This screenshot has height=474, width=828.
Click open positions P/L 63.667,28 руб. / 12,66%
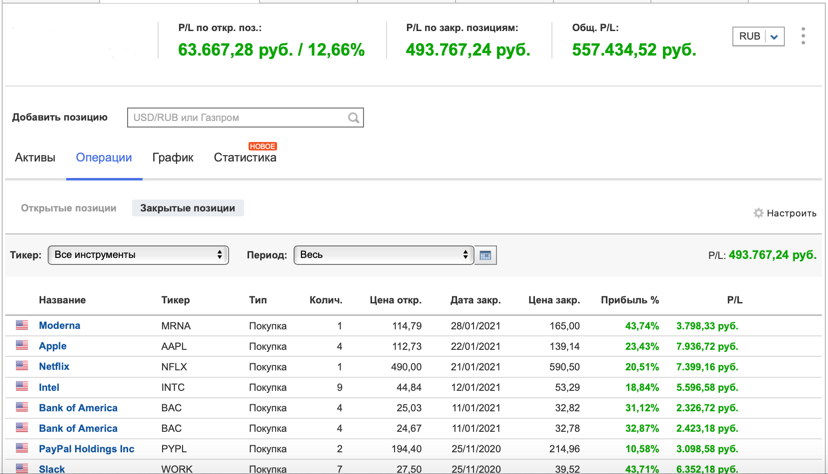point(271,50)
